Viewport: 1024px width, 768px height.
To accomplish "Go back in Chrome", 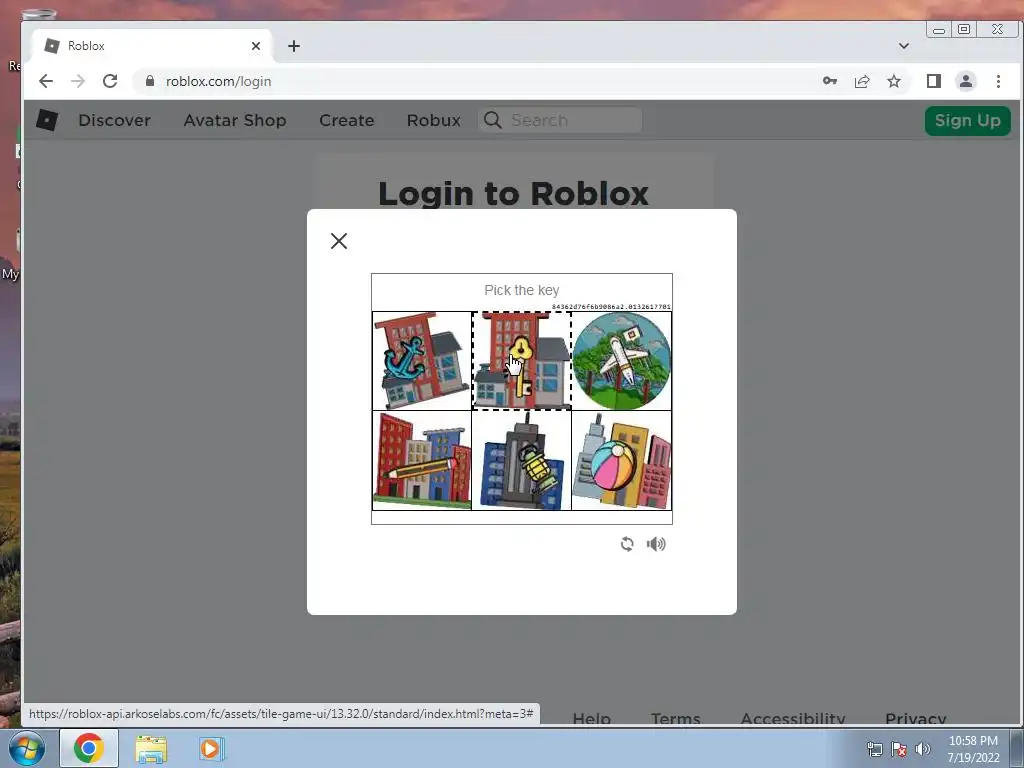I will (46, 81).
